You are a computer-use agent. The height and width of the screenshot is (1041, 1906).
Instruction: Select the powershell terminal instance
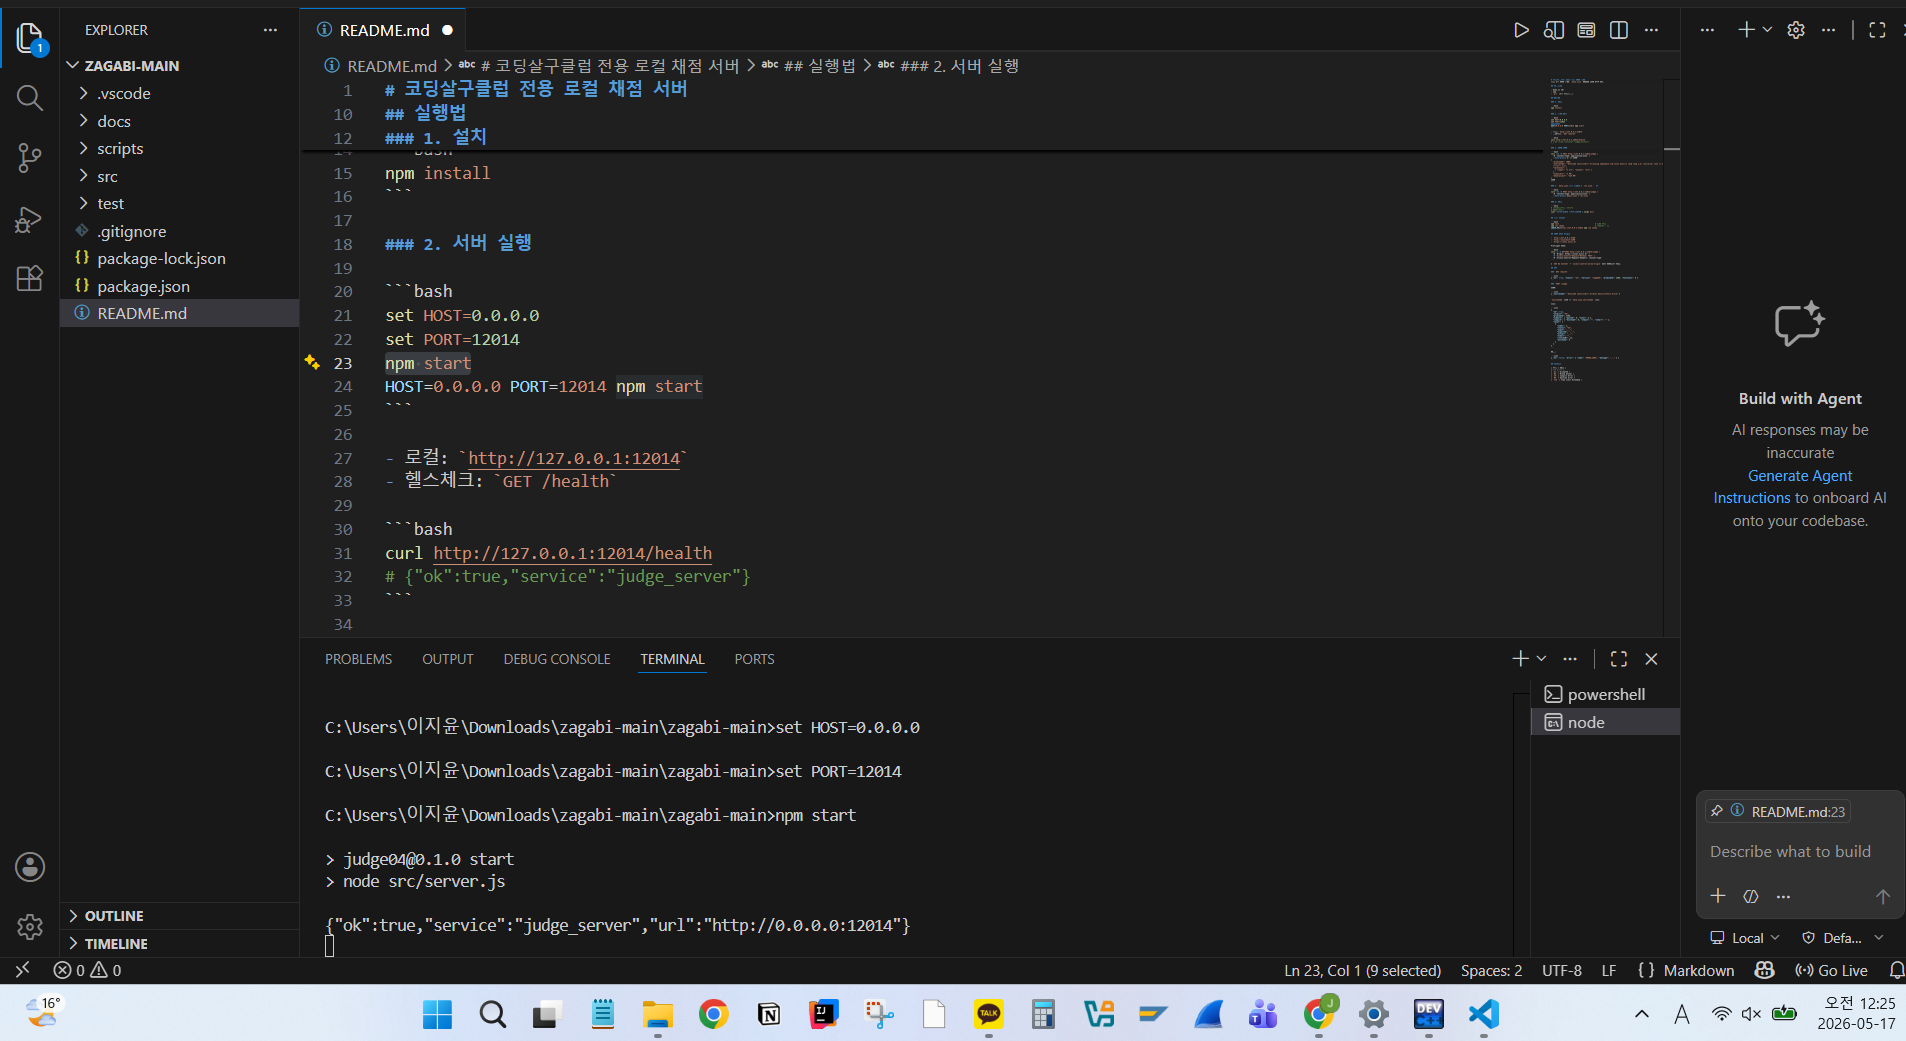(1605, 694)
